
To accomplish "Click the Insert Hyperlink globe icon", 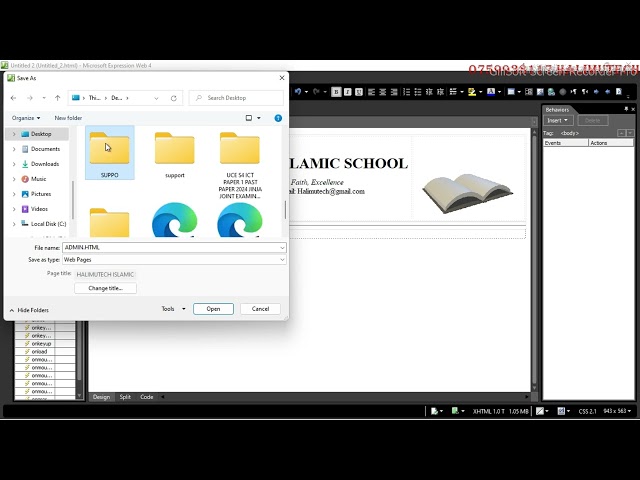I will (x=551, y=92).
